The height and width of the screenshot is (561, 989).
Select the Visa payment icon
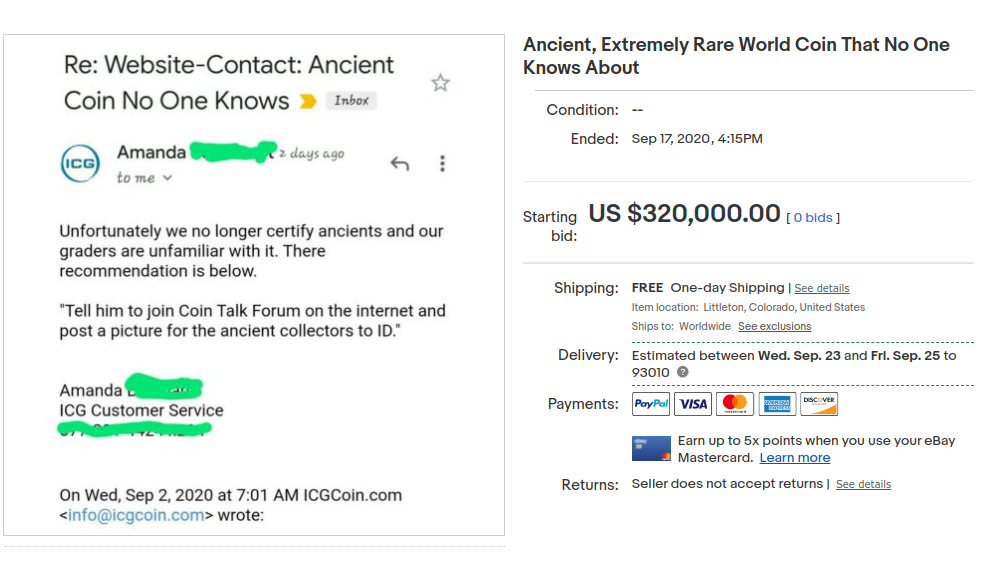point(693,404)
